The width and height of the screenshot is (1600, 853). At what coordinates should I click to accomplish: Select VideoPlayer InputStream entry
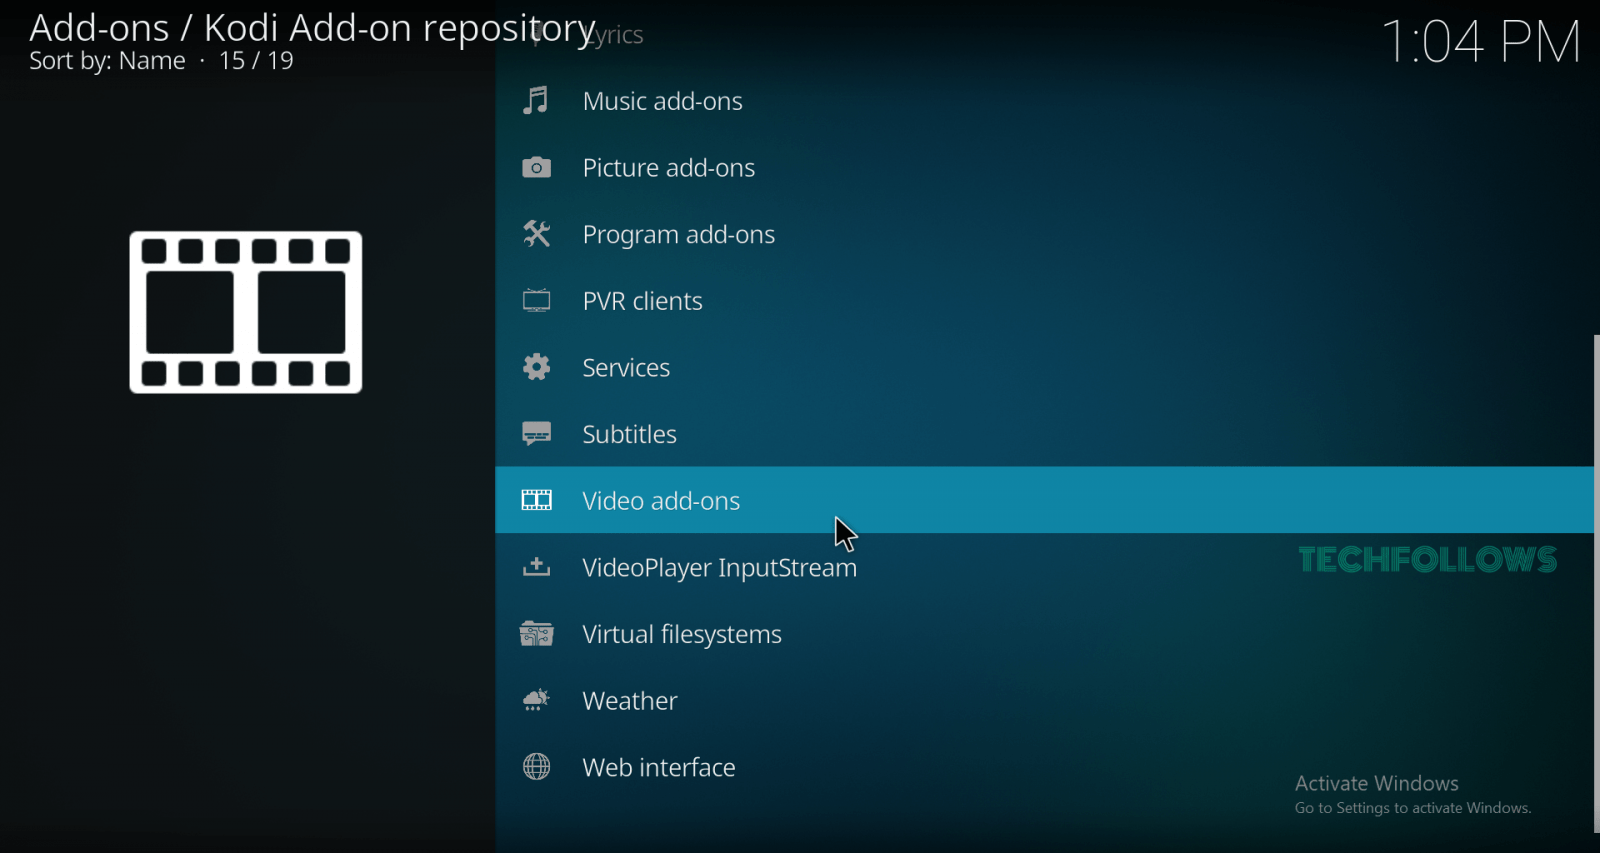pos(1044,567)
